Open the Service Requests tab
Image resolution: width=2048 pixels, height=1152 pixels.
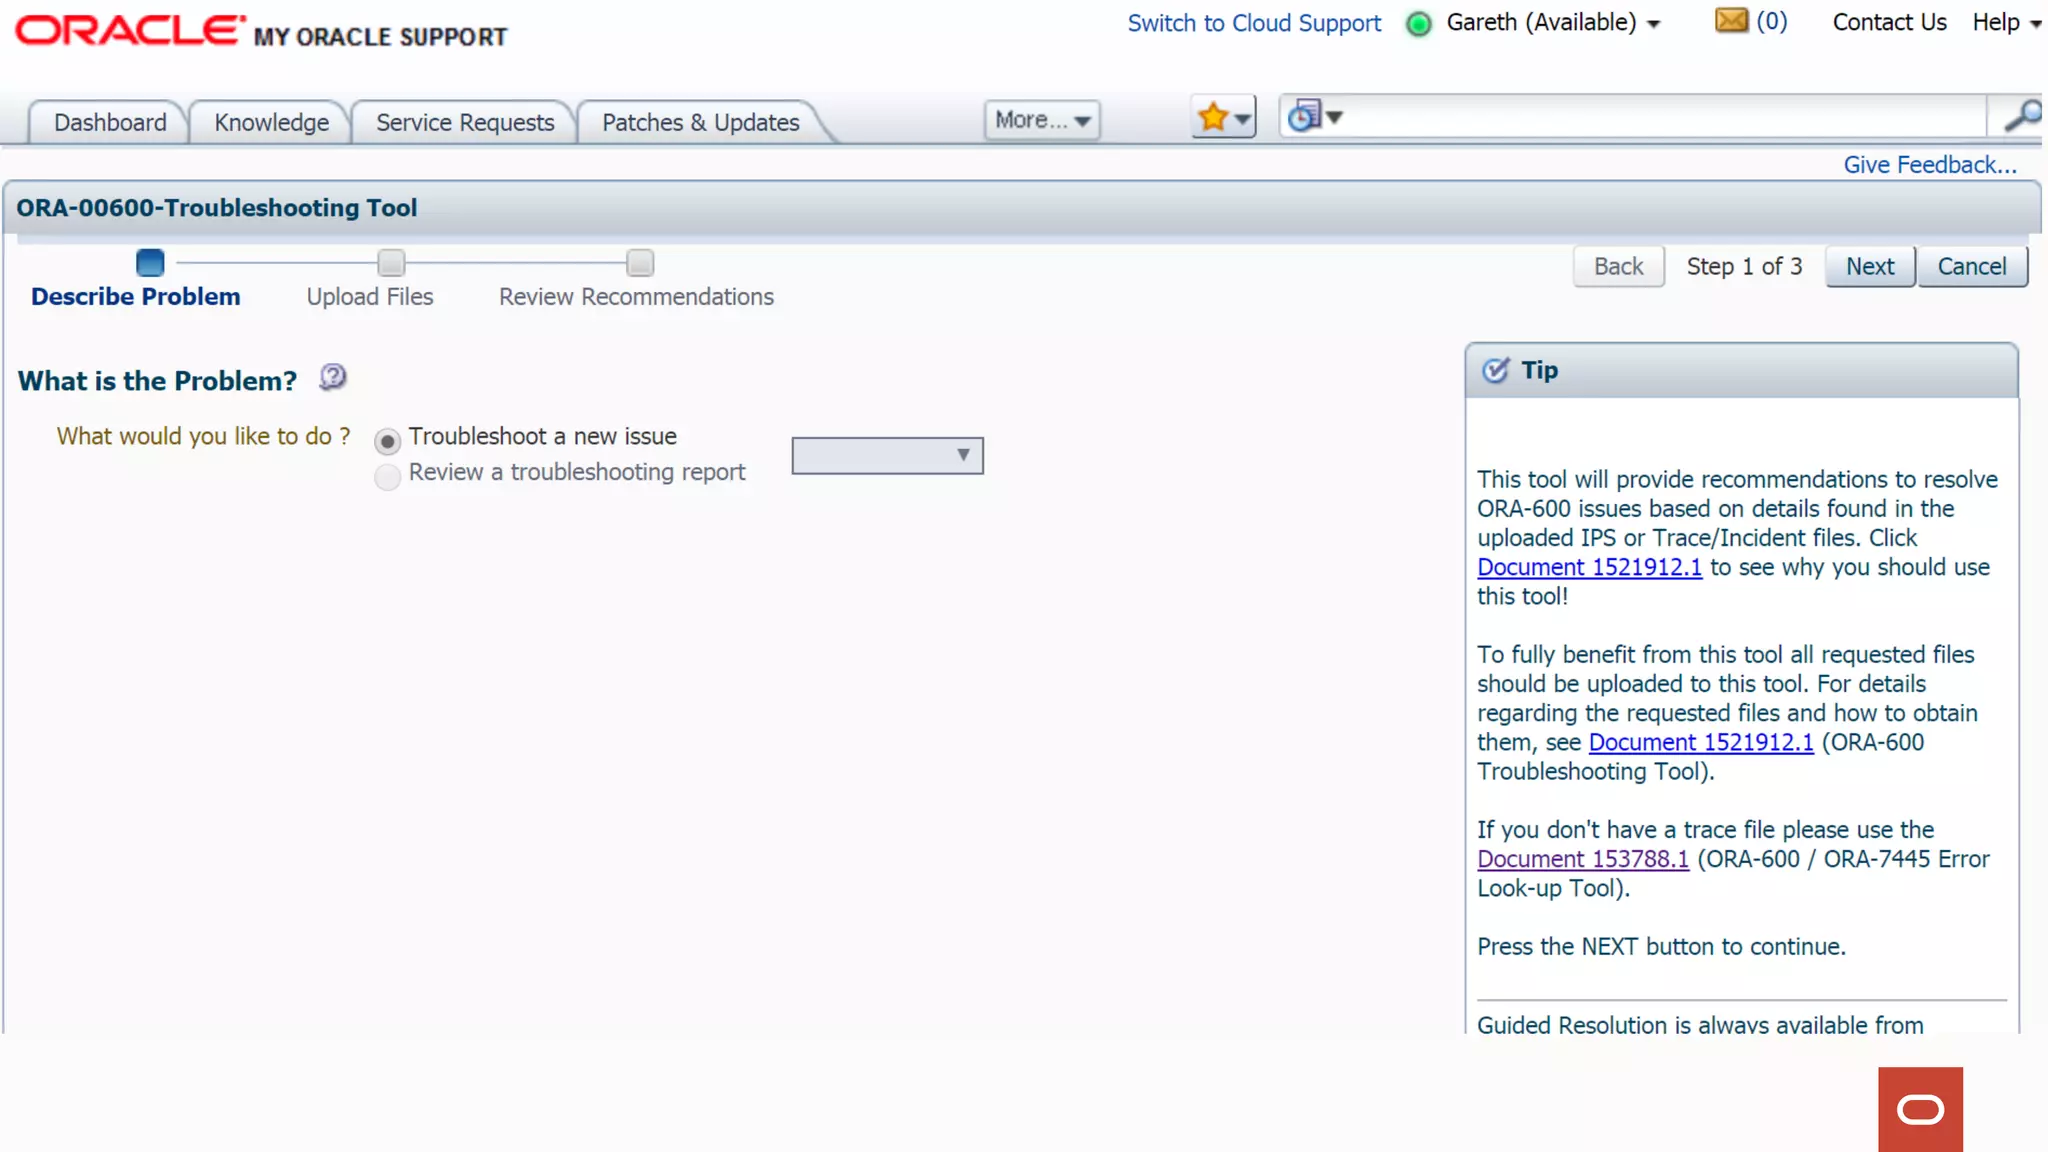[x=465, y=123]
